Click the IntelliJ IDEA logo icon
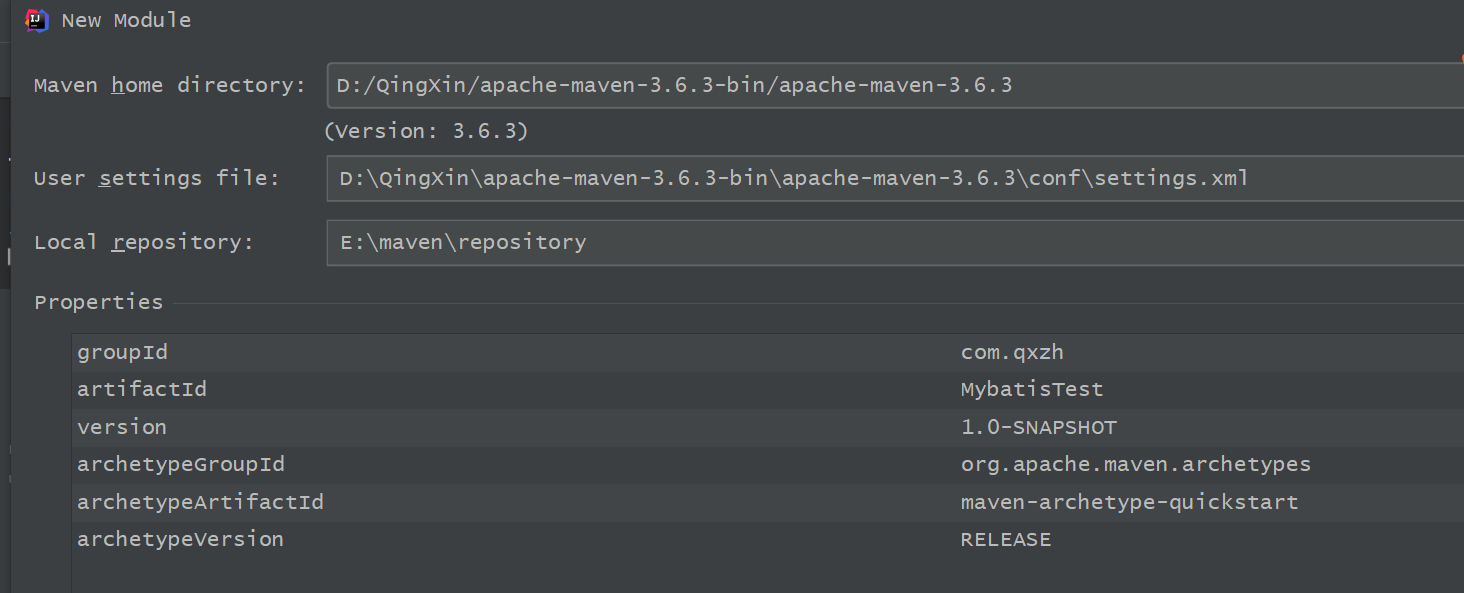Viewport: 1464px width, 593px height. tap(37, 20)
